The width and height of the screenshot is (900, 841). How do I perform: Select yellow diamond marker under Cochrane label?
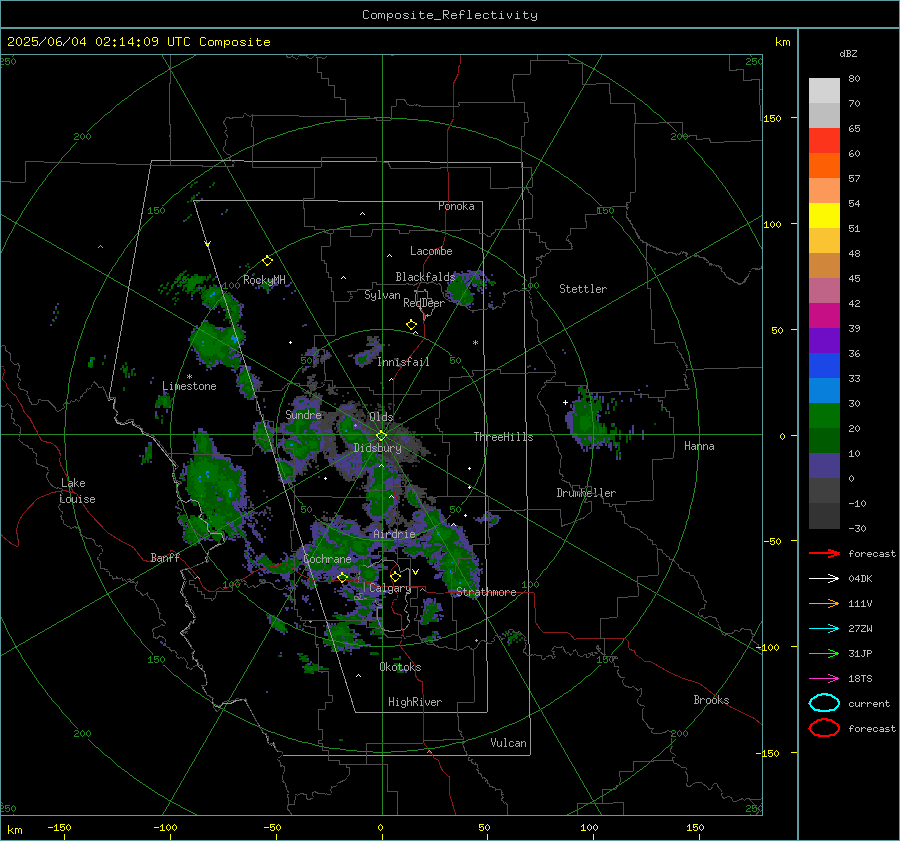coord(342,577)
